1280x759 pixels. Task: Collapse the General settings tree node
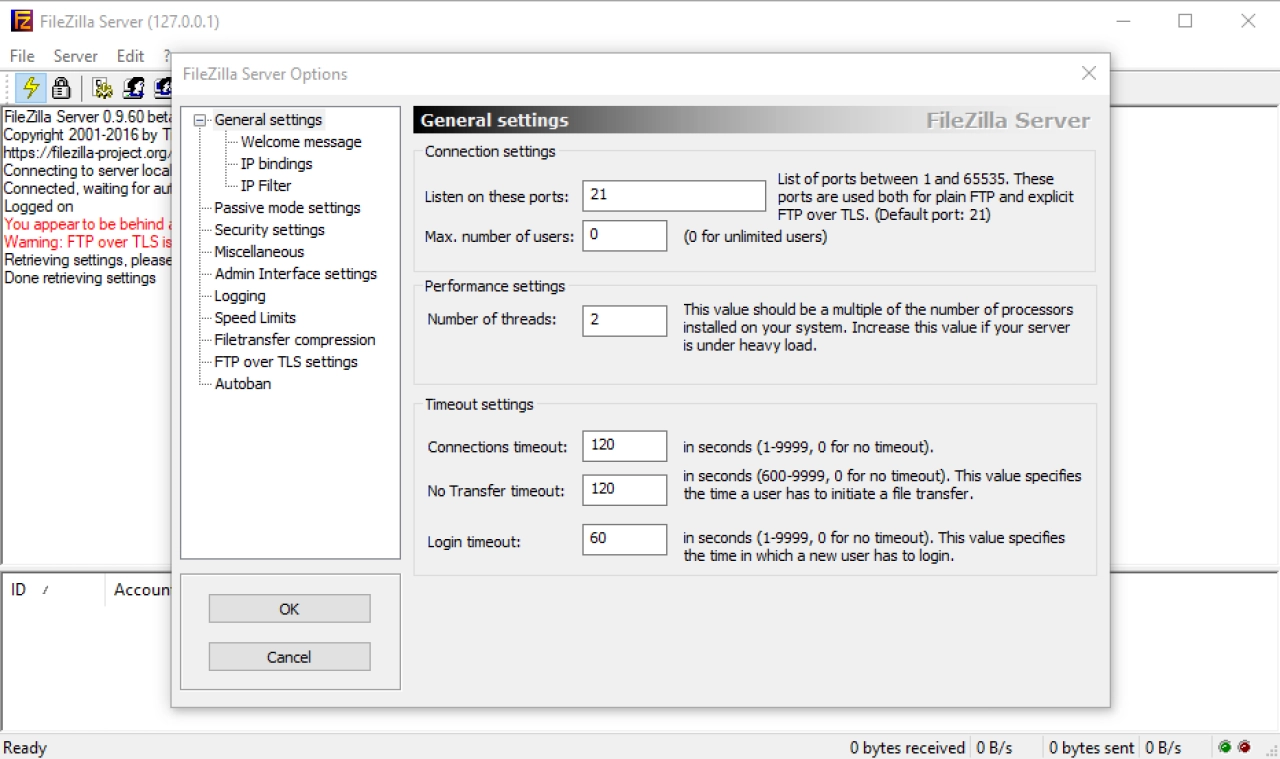[x=200, y=120]
